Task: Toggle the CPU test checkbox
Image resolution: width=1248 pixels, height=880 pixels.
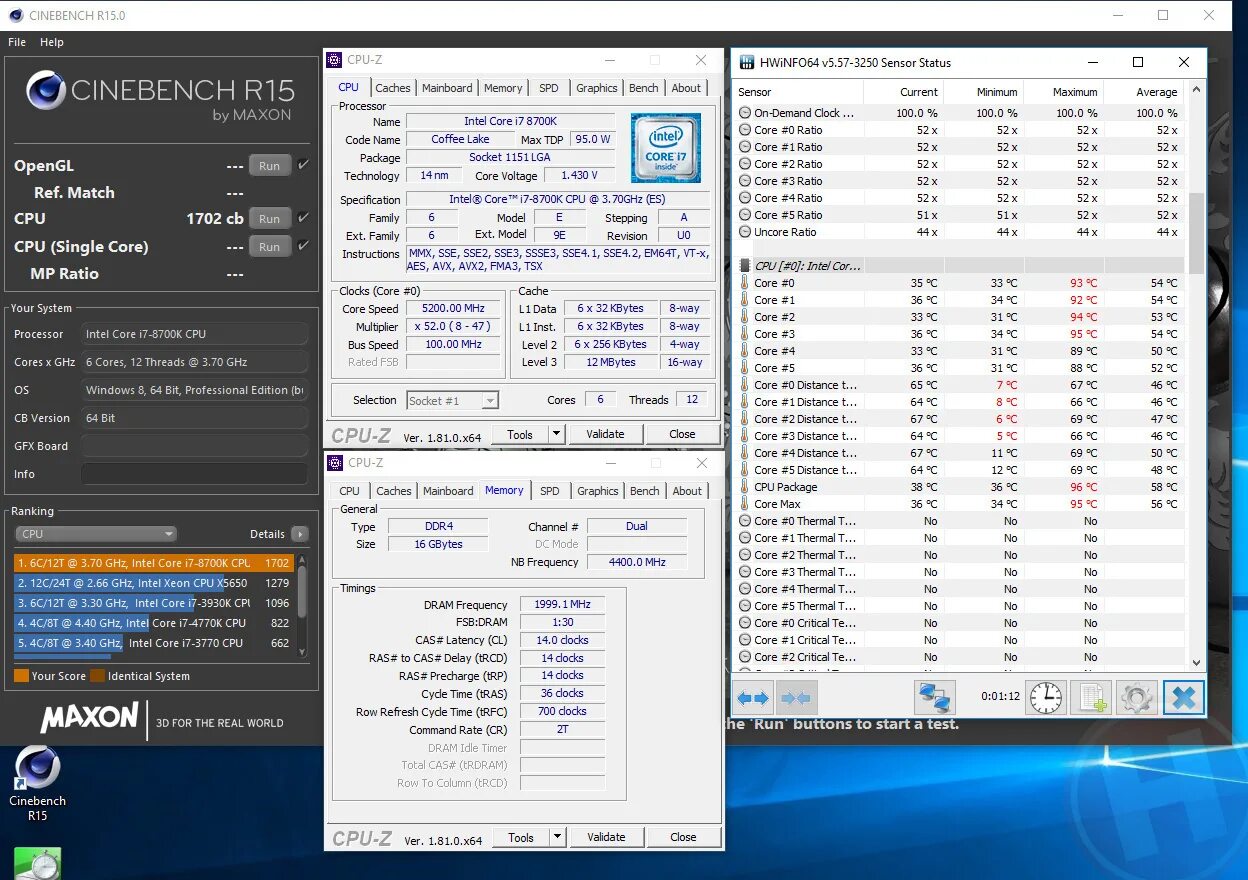Action: coord(303,217)
